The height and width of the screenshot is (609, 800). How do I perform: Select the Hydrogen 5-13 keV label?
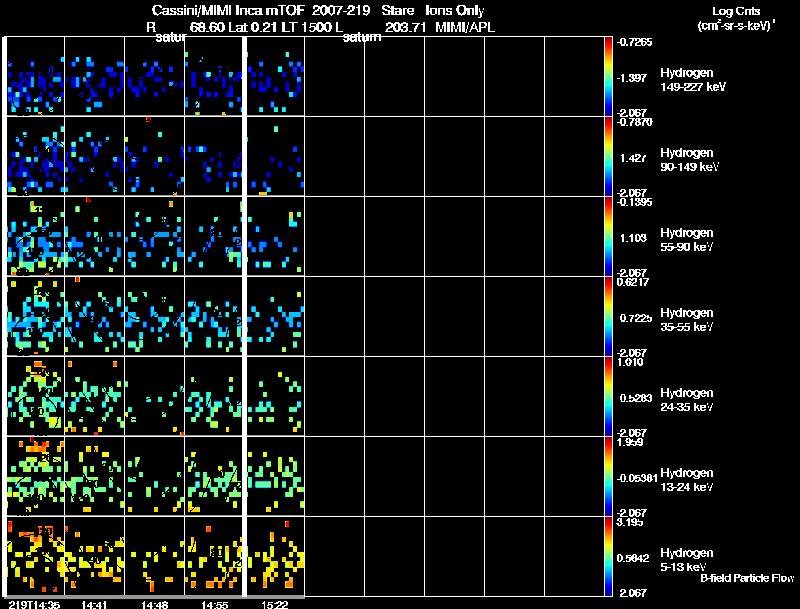point(686,560)
